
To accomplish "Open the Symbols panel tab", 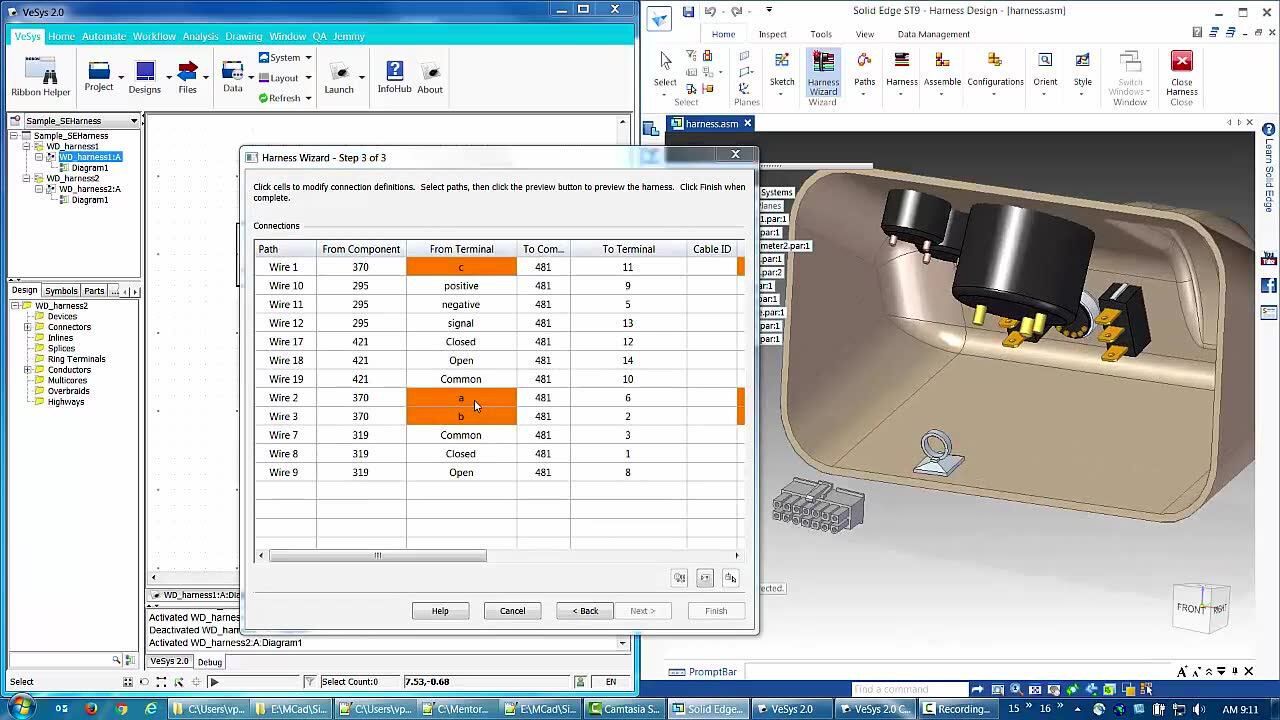I will tap(61, 291).
